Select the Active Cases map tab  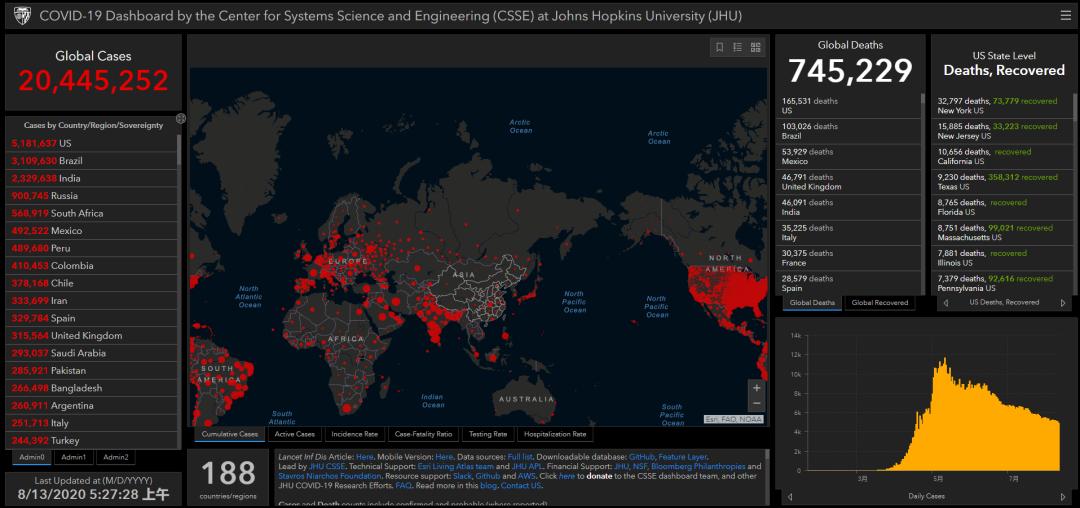tap(295, 434)
